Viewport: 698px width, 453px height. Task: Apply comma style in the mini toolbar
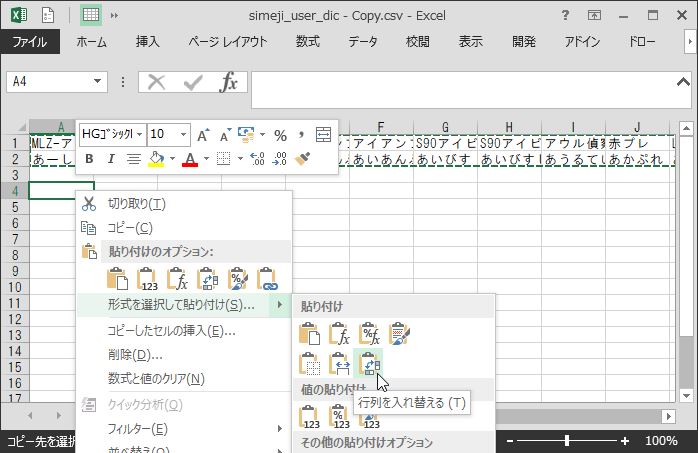pos(301,135)
